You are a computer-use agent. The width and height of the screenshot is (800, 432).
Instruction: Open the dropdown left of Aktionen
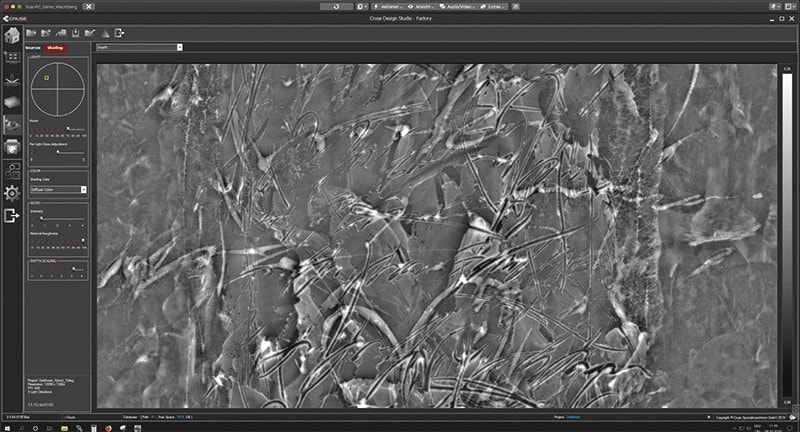click(x=362, y=7)
